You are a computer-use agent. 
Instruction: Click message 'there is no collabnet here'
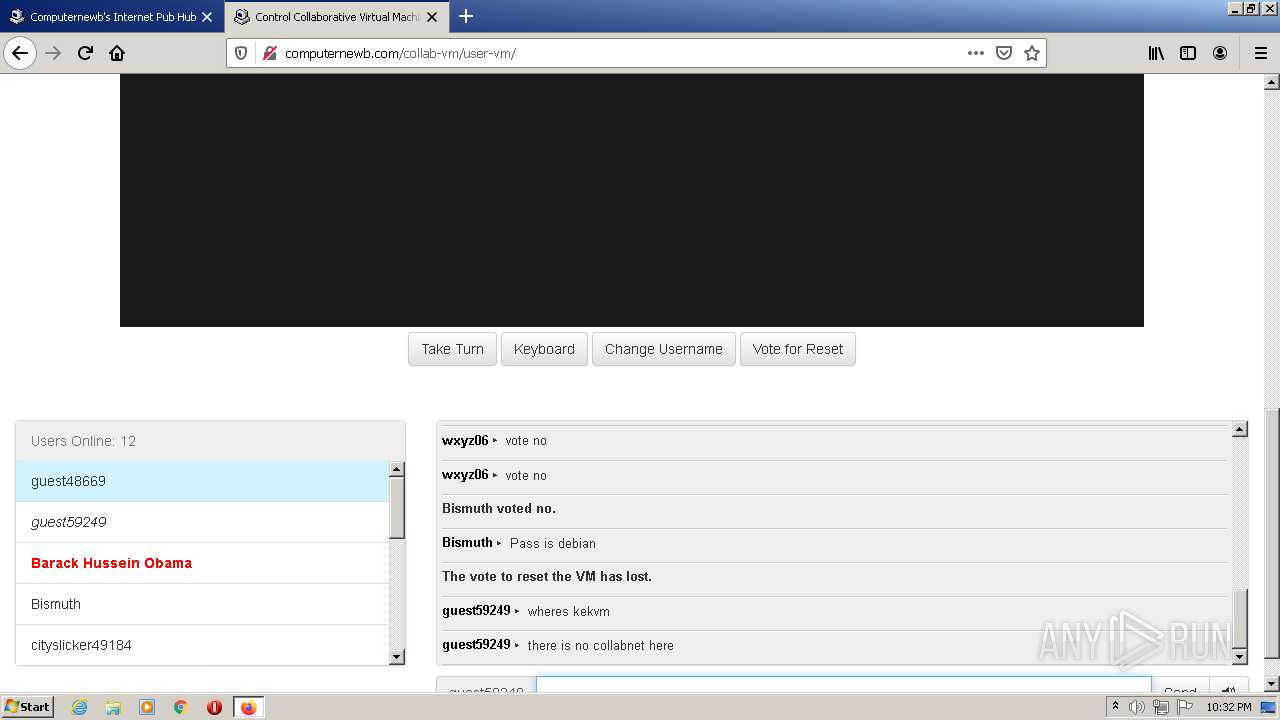(x=601, y=645)
